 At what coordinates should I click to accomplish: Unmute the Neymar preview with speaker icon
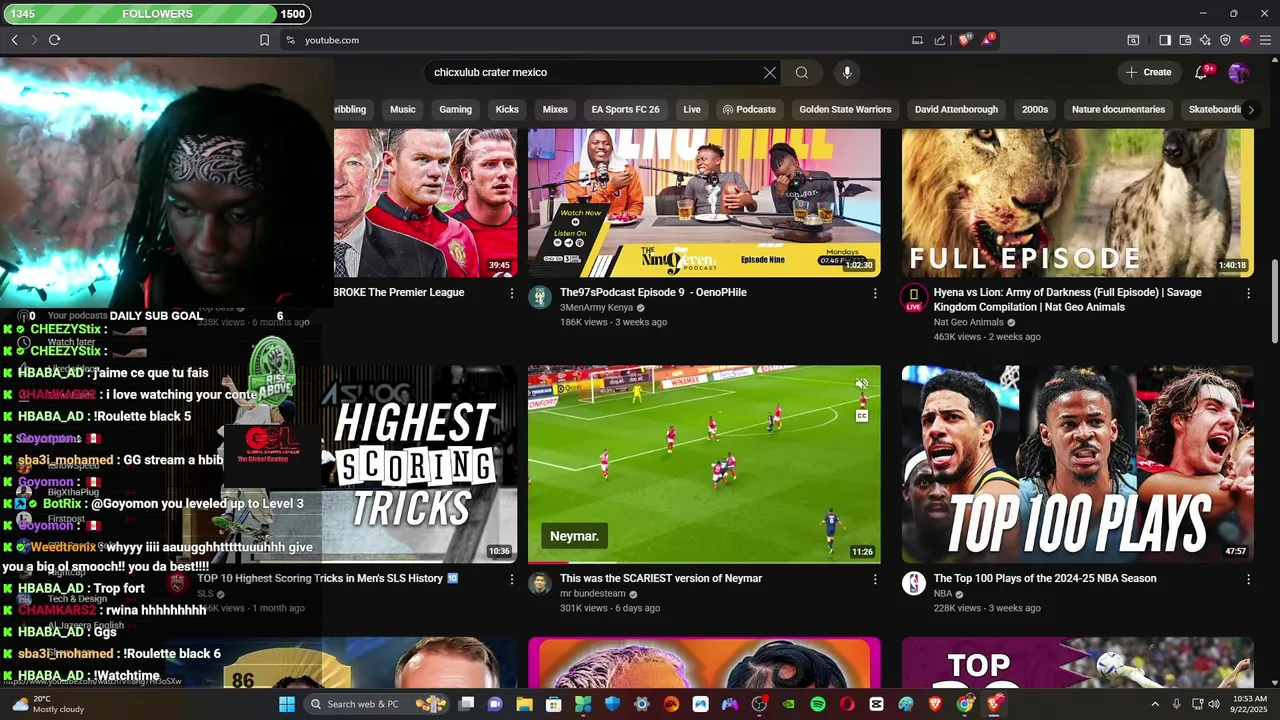coord(862,384)
